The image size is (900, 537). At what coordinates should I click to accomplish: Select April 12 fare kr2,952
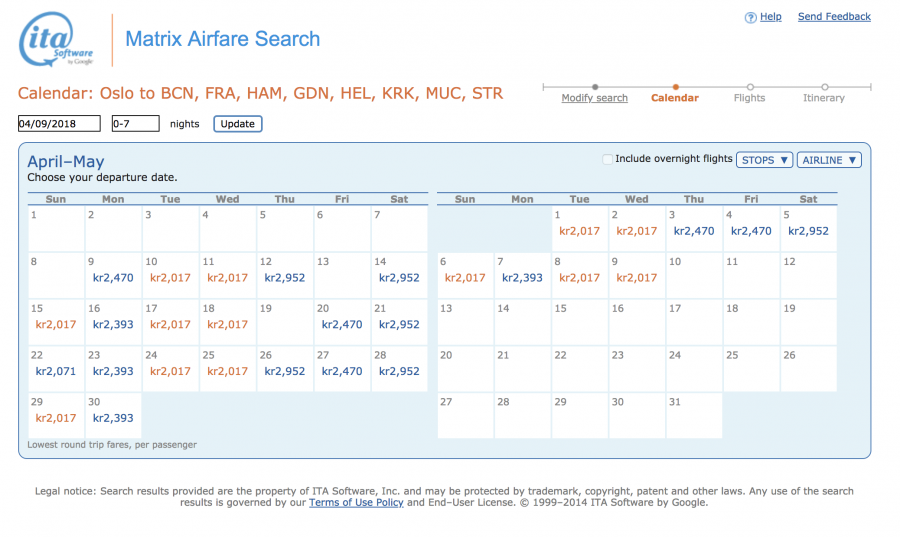coord(285,278)
